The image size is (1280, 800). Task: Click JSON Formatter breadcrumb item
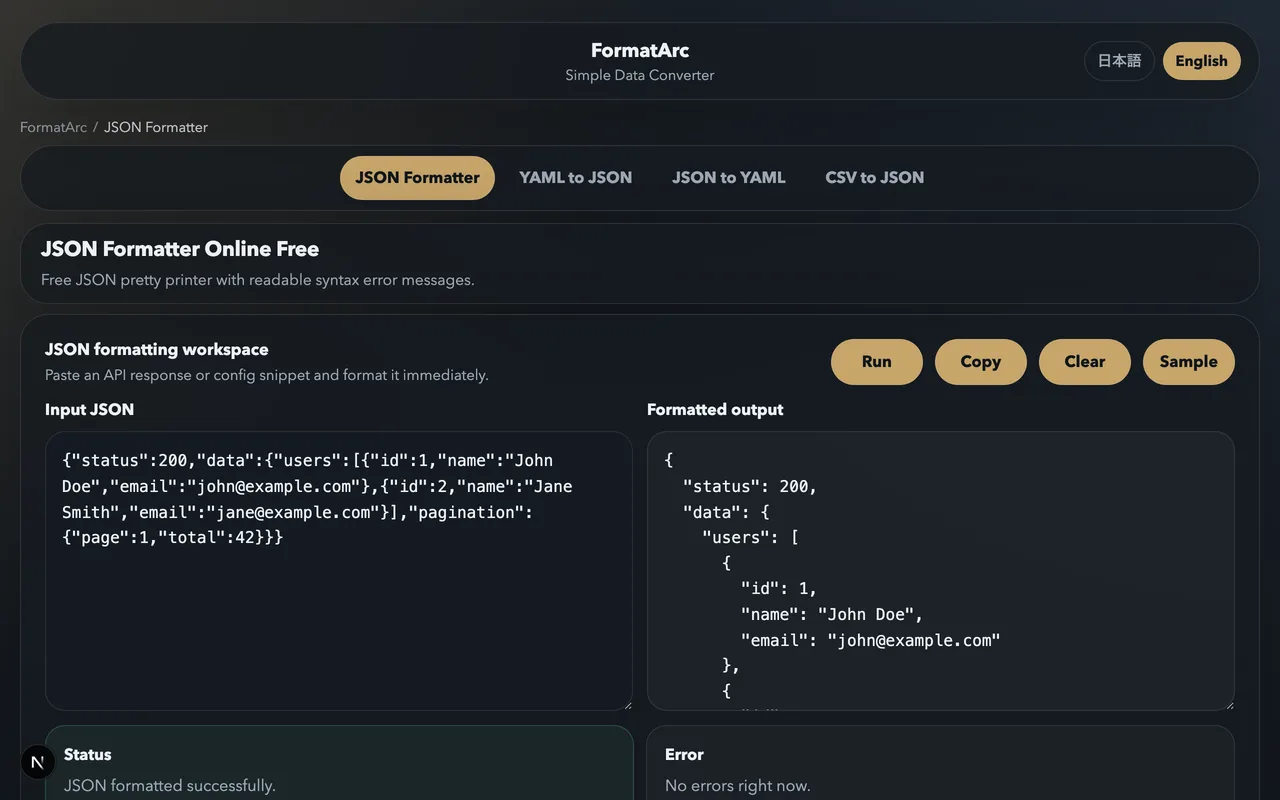click(156, 127)
